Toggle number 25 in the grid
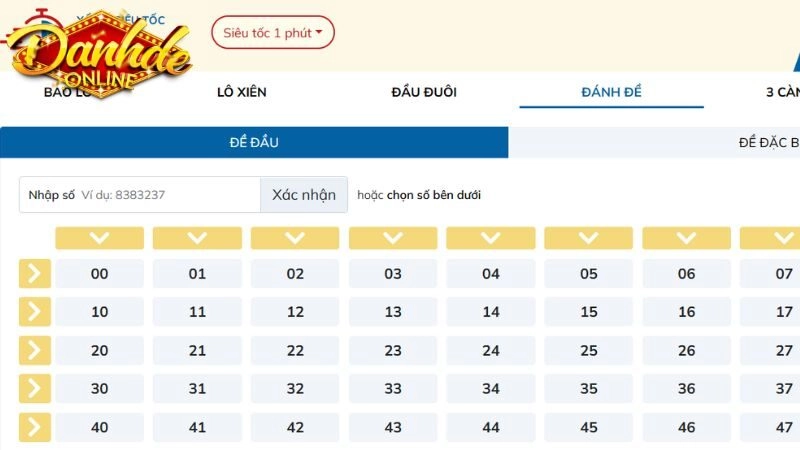Viewport: 800px width, 450px height. pyautogui.click(x=589, y=351)
